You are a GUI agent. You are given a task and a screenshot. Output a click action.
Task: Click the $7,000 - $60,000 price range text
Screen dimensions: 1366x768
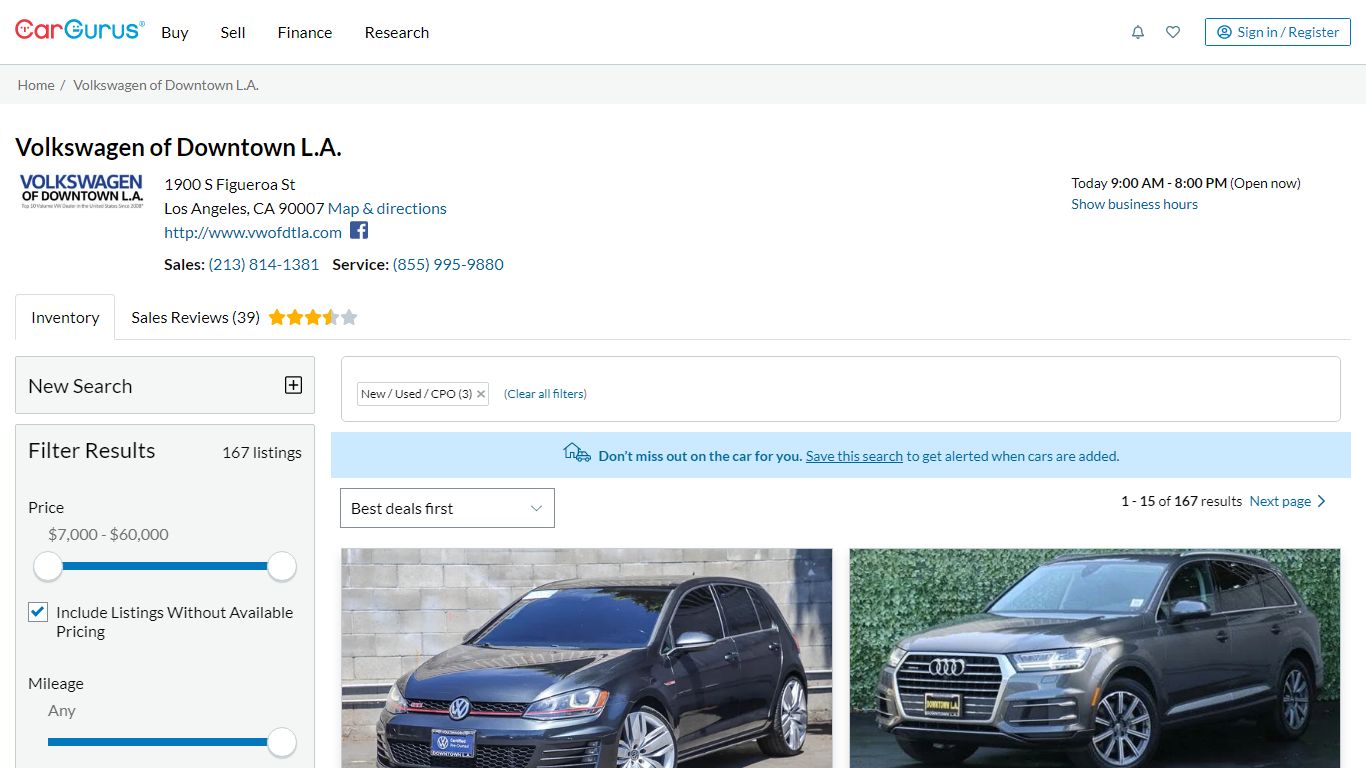point(108,534)
